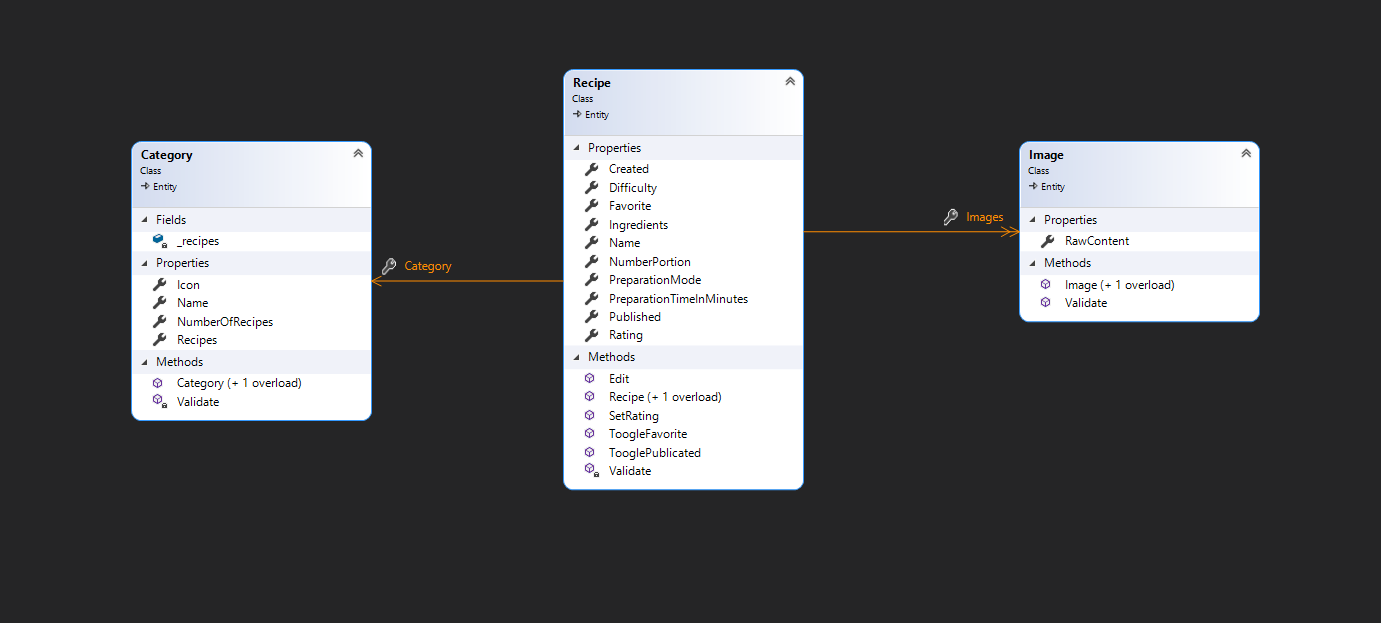Collapse the Fields section in Category
Image resolution: width=1381 pixels, height=623 pixels.
(143, 220)
